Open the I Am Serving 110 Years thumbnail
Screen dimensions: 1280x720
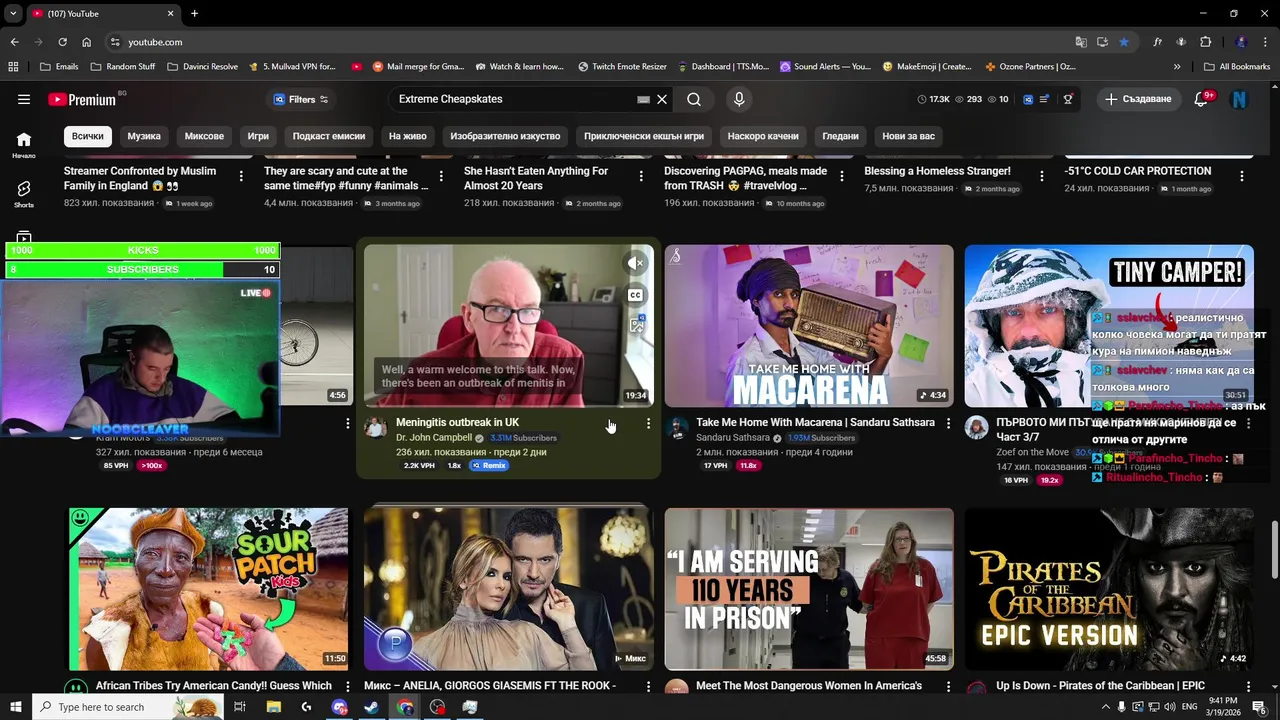coord(809,589)
